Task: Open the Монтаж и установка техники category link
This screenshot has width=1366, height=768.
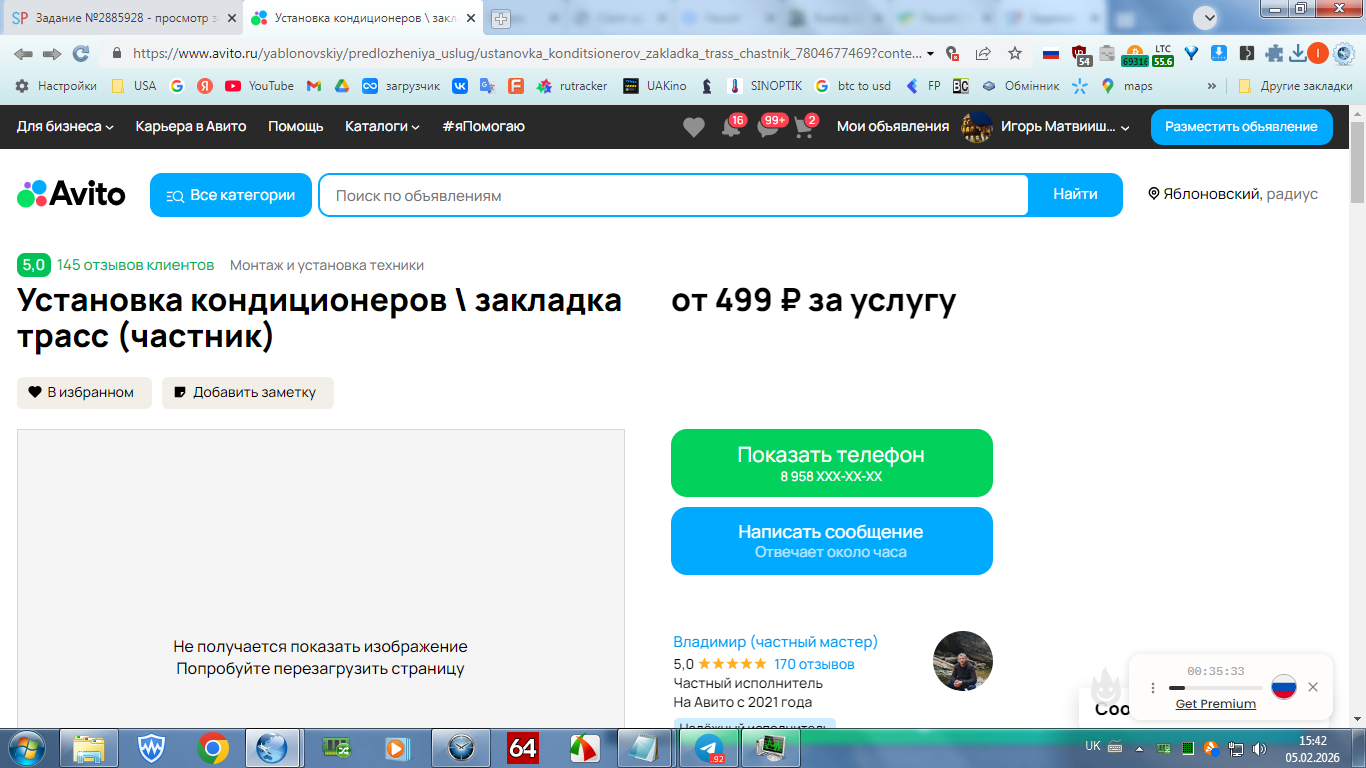Action: click(x=327, y=265)
